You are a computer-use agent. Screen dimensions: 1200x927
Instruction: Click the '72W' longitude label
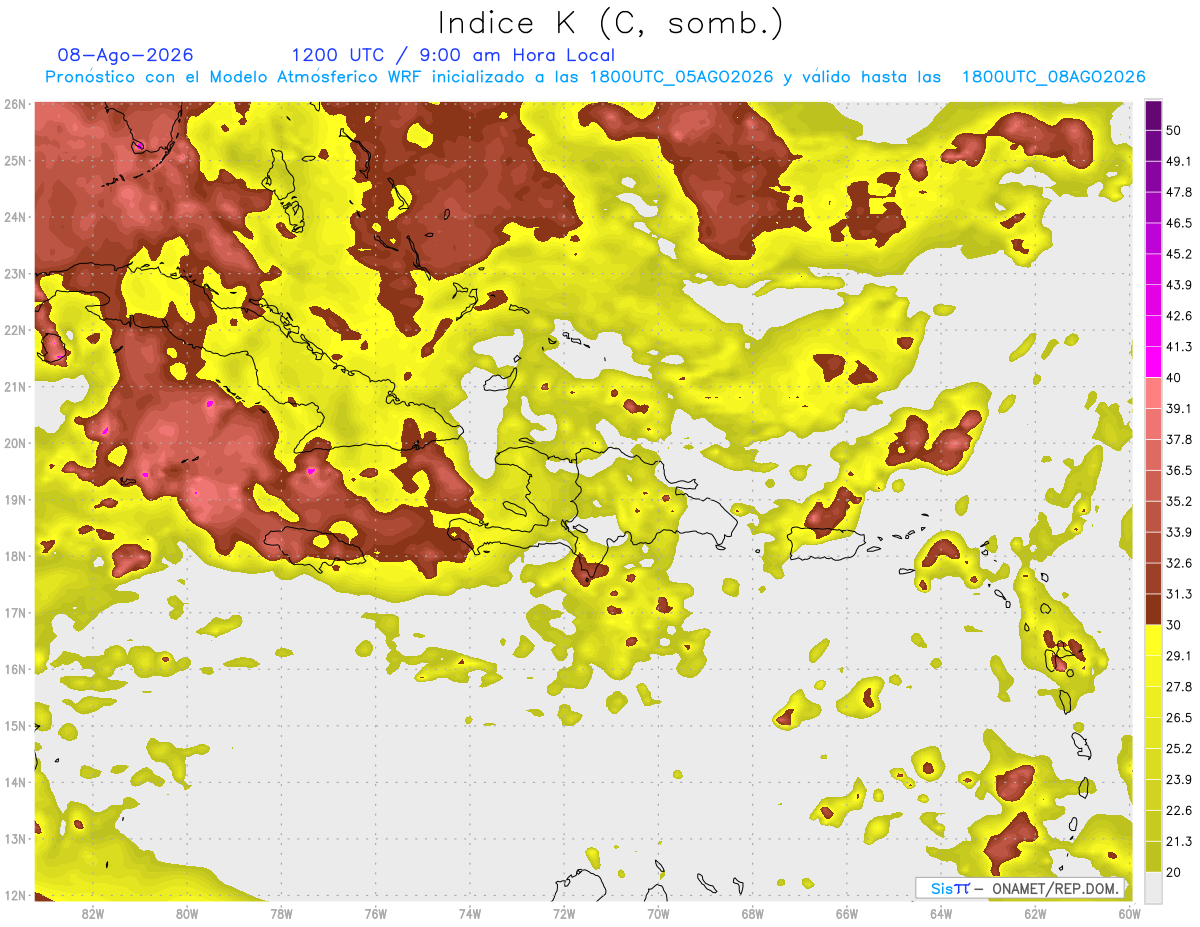564,914
